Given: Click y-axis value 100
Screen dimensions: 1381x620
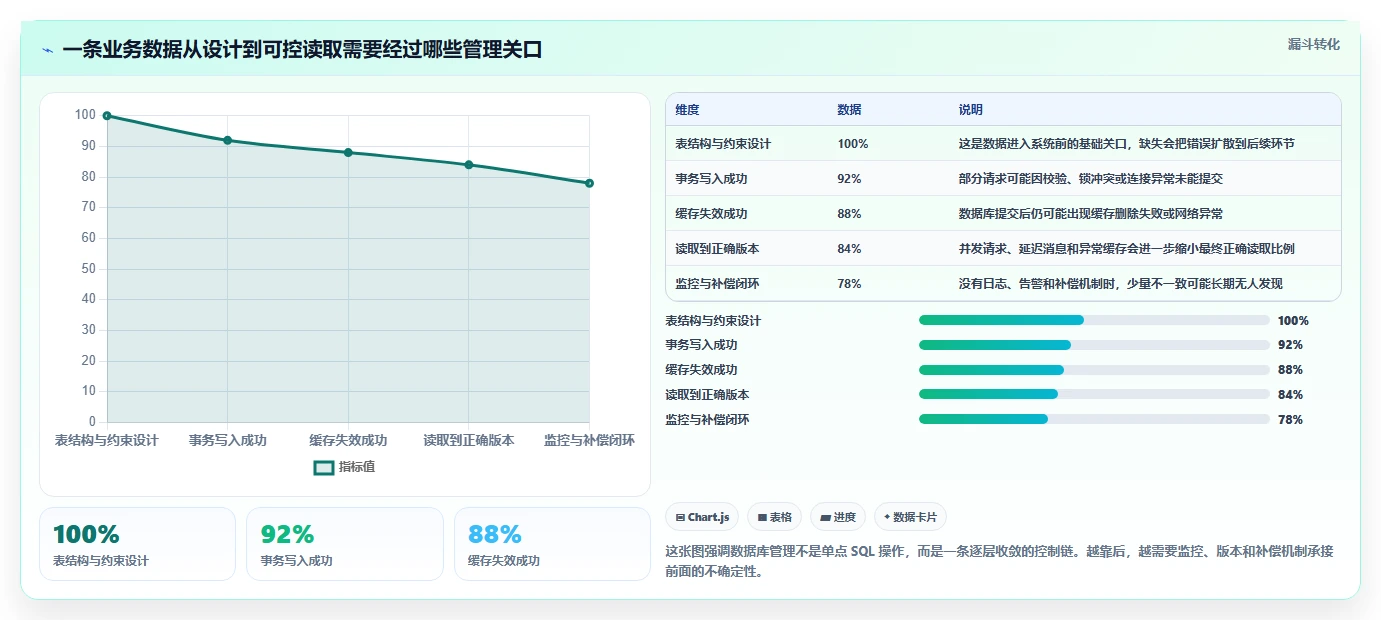Looking at the screenshot, I should (x=85, y=115).
